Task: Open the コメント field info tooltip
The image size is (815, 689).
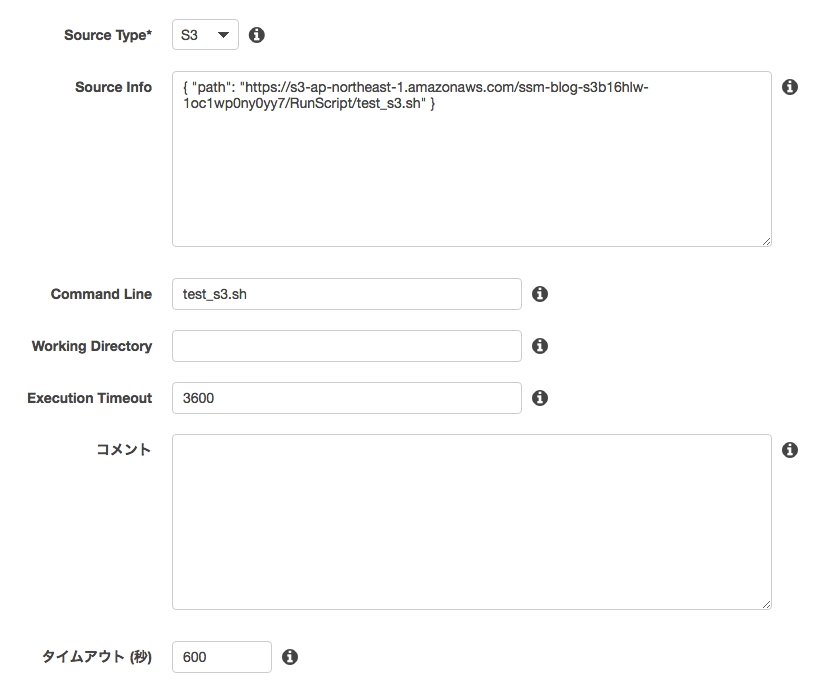Action: pos(790,450)
